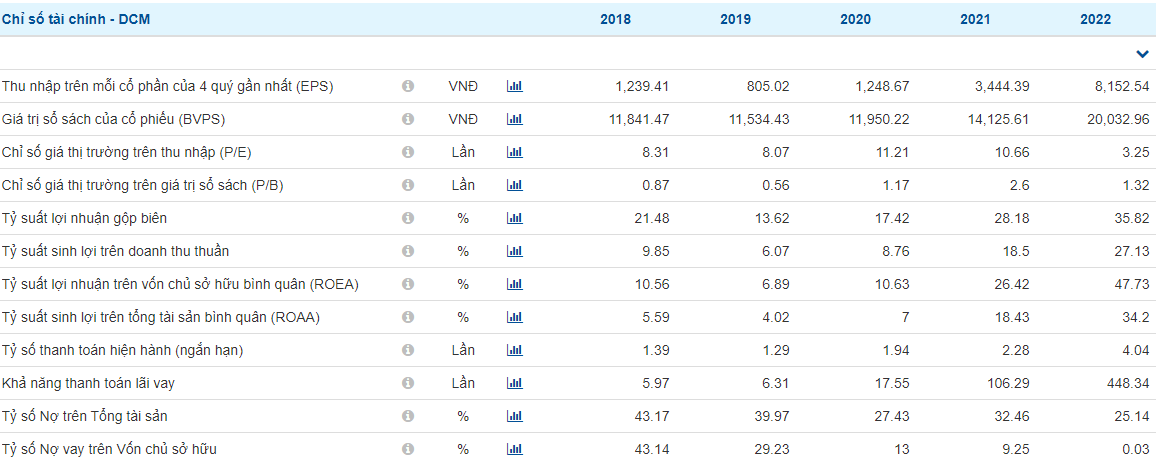Click the 2021 net margin value 18.5
The width and height of the screenshot is (1156, 467).
(1017, 251)
